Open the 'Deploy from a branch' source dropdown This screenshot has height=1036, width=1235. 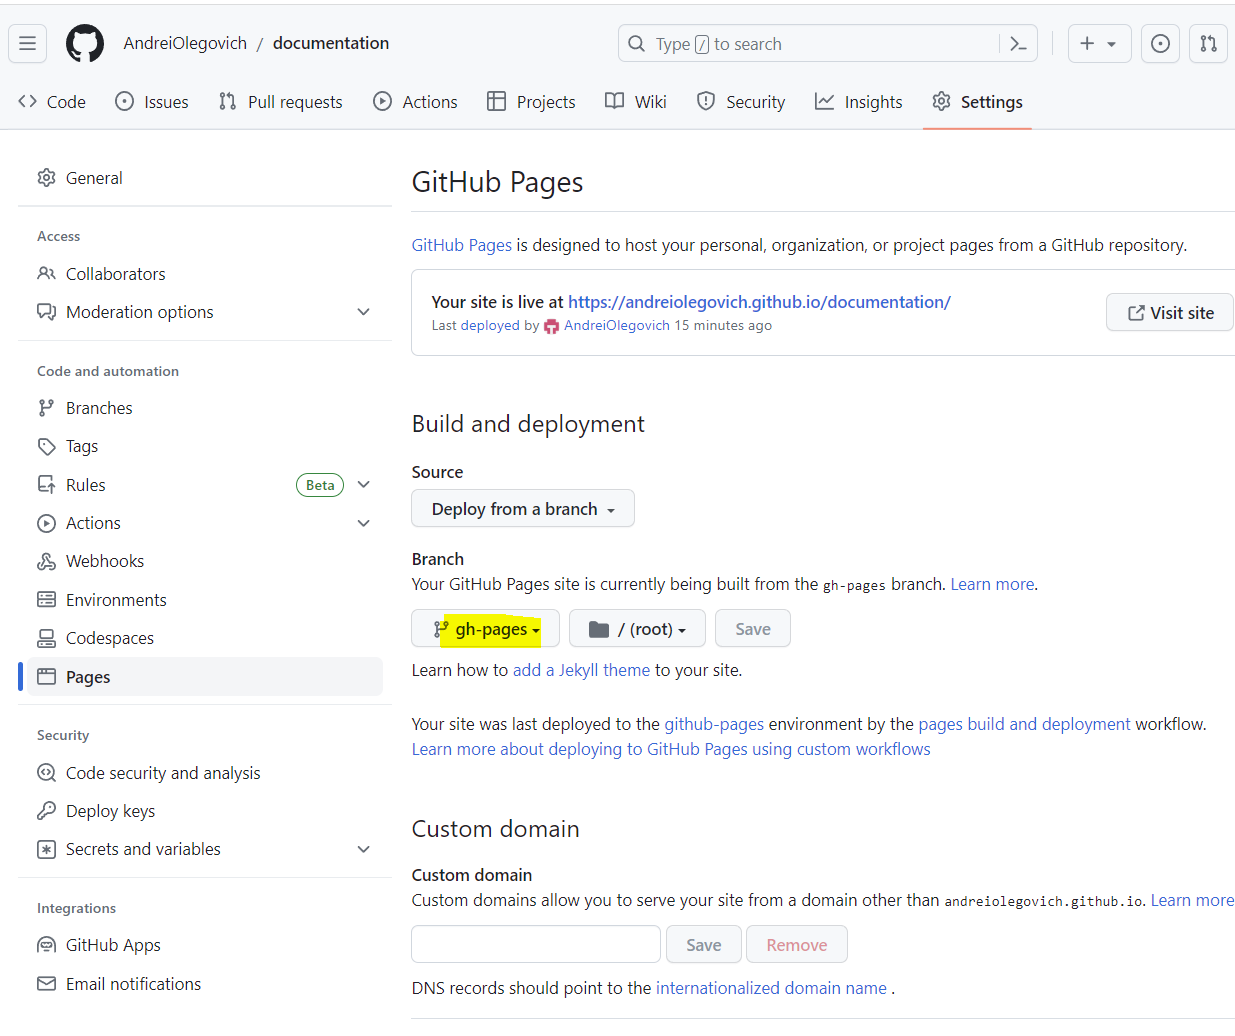(523, 509)
